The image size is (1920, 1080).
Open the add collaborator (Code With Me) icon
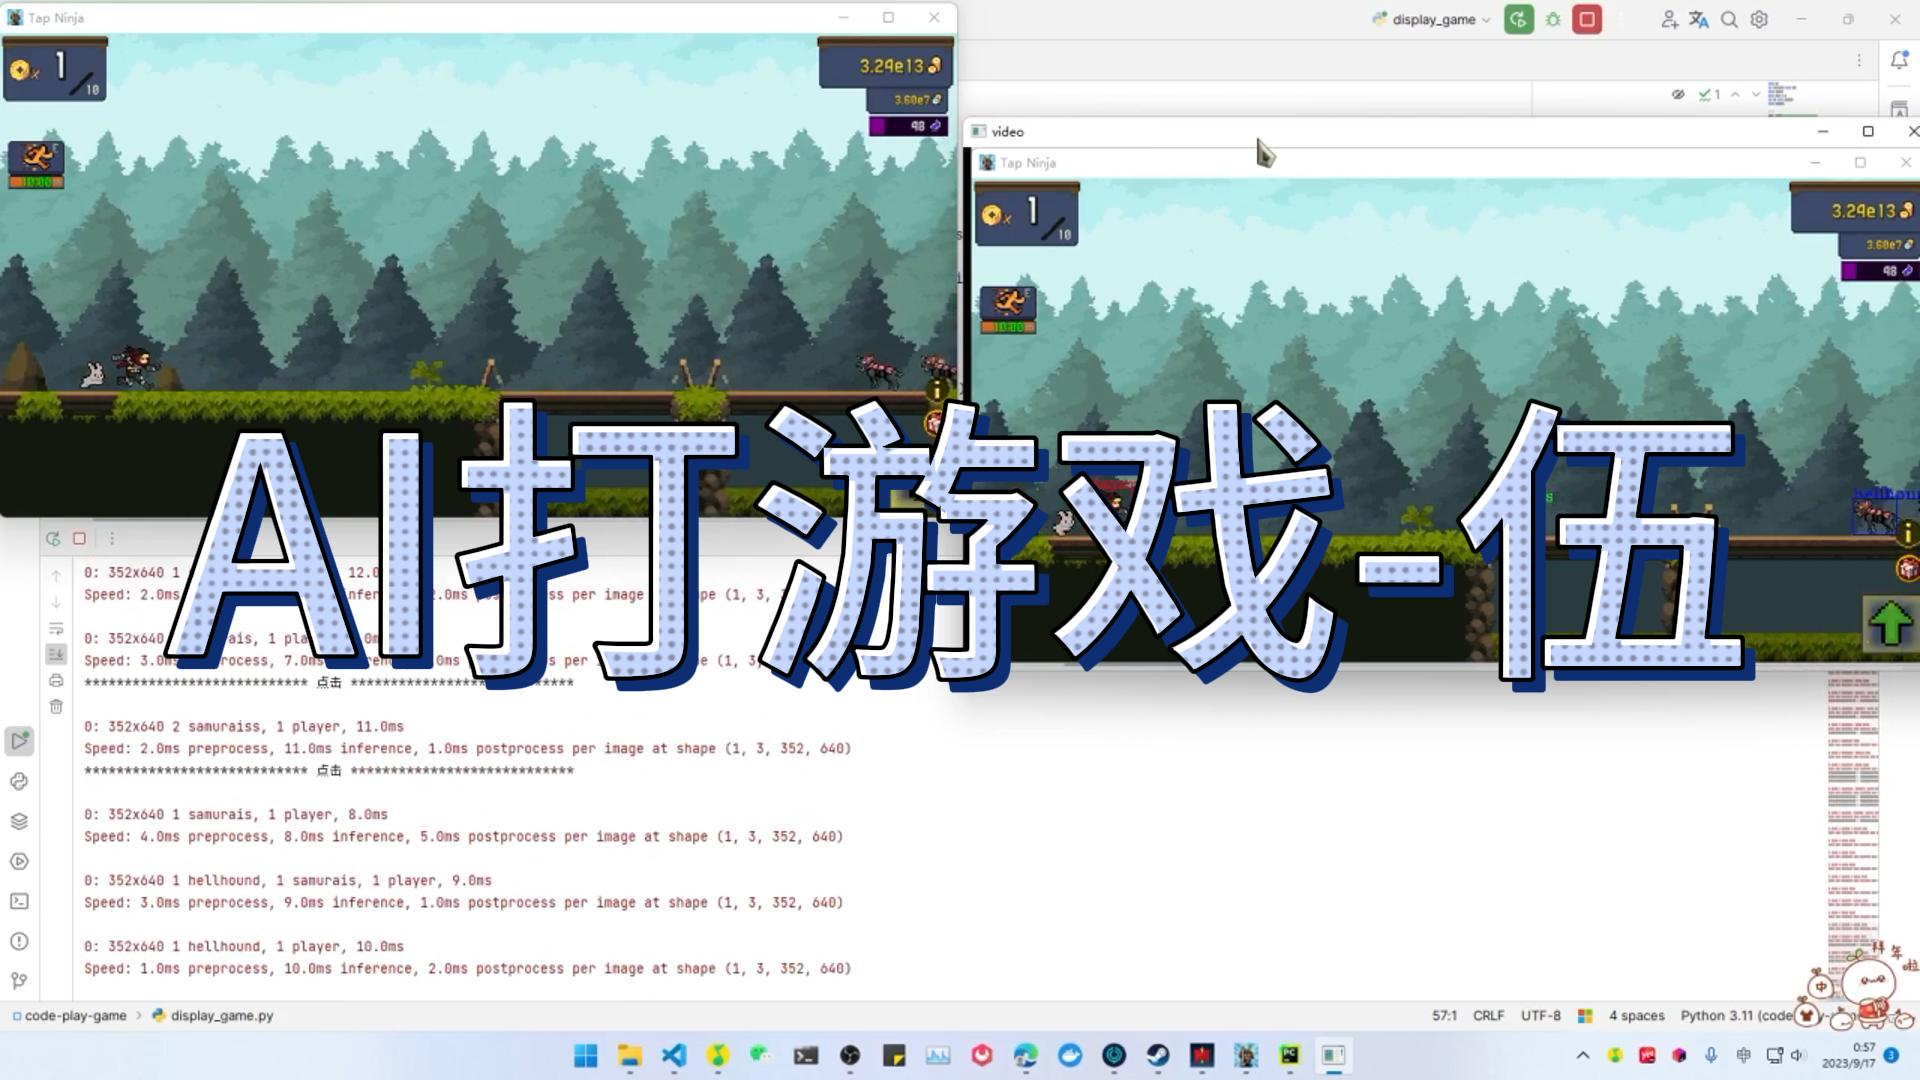click(x=1668, y=19)
